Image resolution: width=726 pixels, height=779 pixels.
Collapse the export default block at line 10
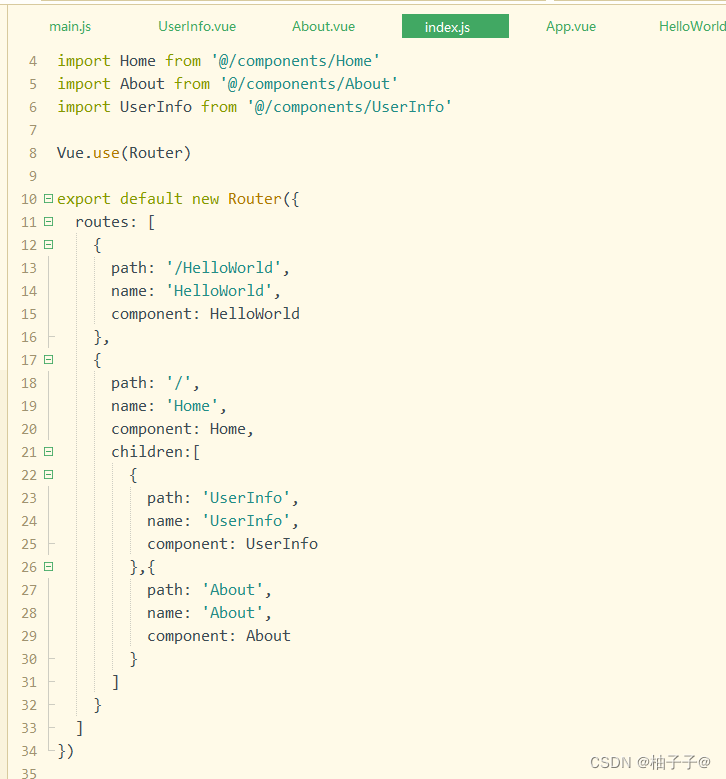point(48,199)
